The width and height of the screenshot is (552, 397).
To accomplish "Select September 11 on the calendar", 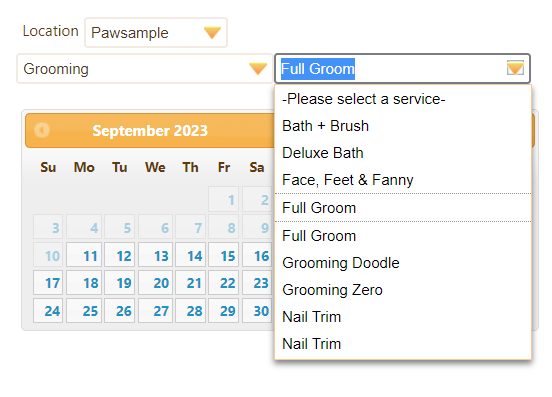I will tap(84, 255).
